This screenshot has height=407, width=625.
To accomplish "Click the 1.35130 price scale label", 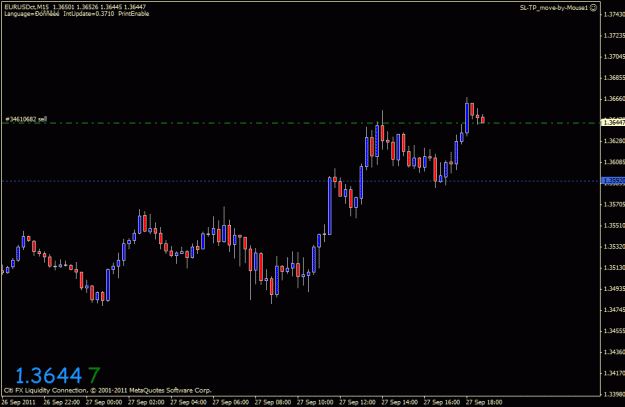I will (614, 267).
